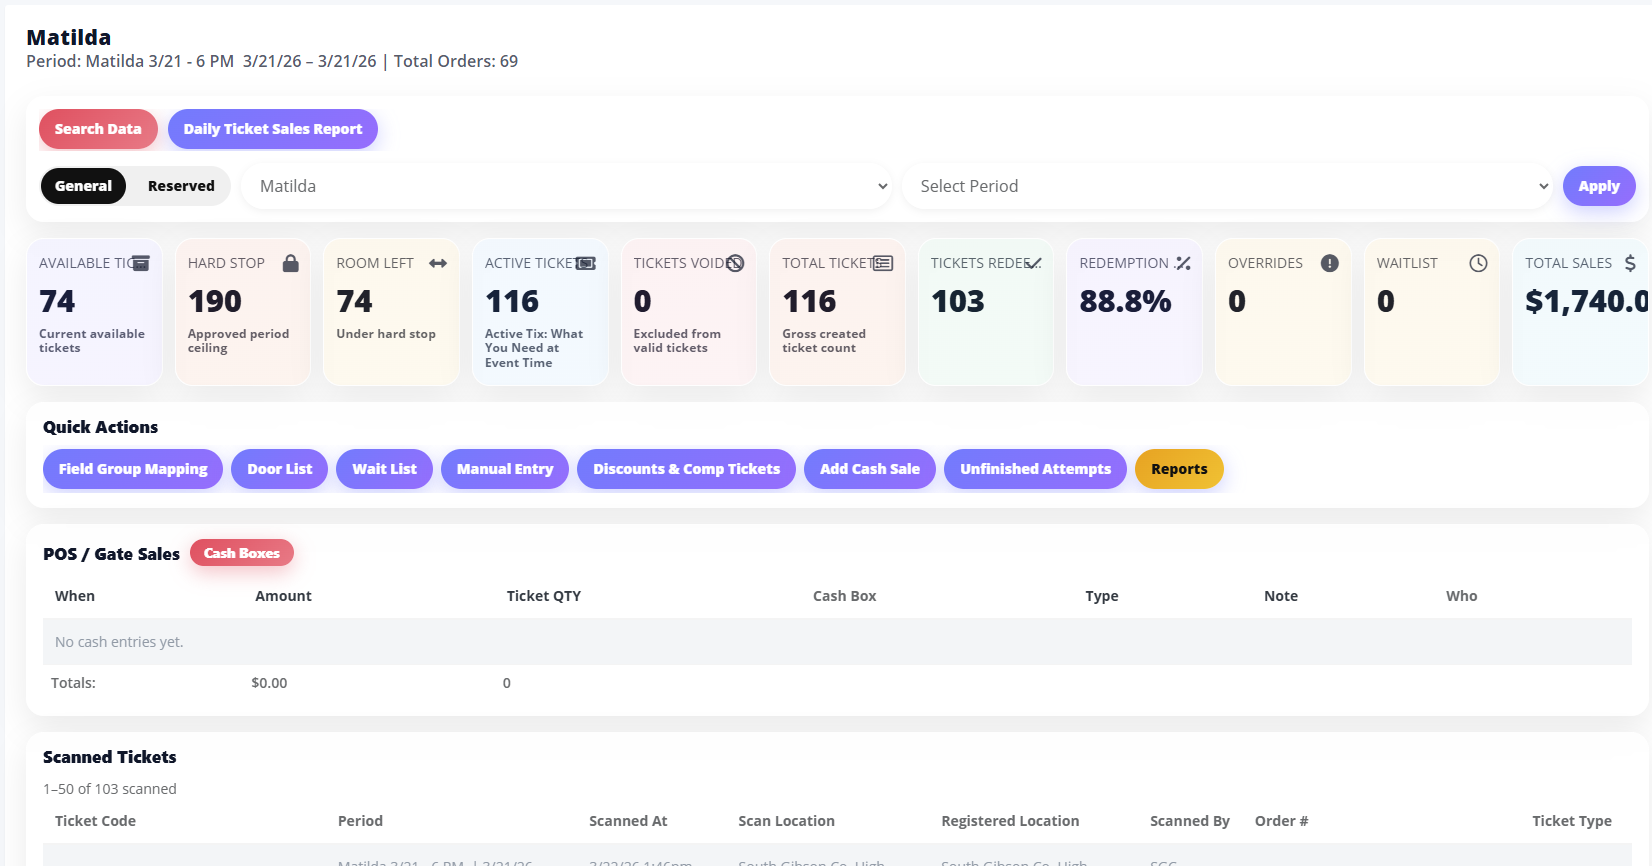Click the 'Scanned Tickets' heading
1652x866 pixels.
pos(110,757)
